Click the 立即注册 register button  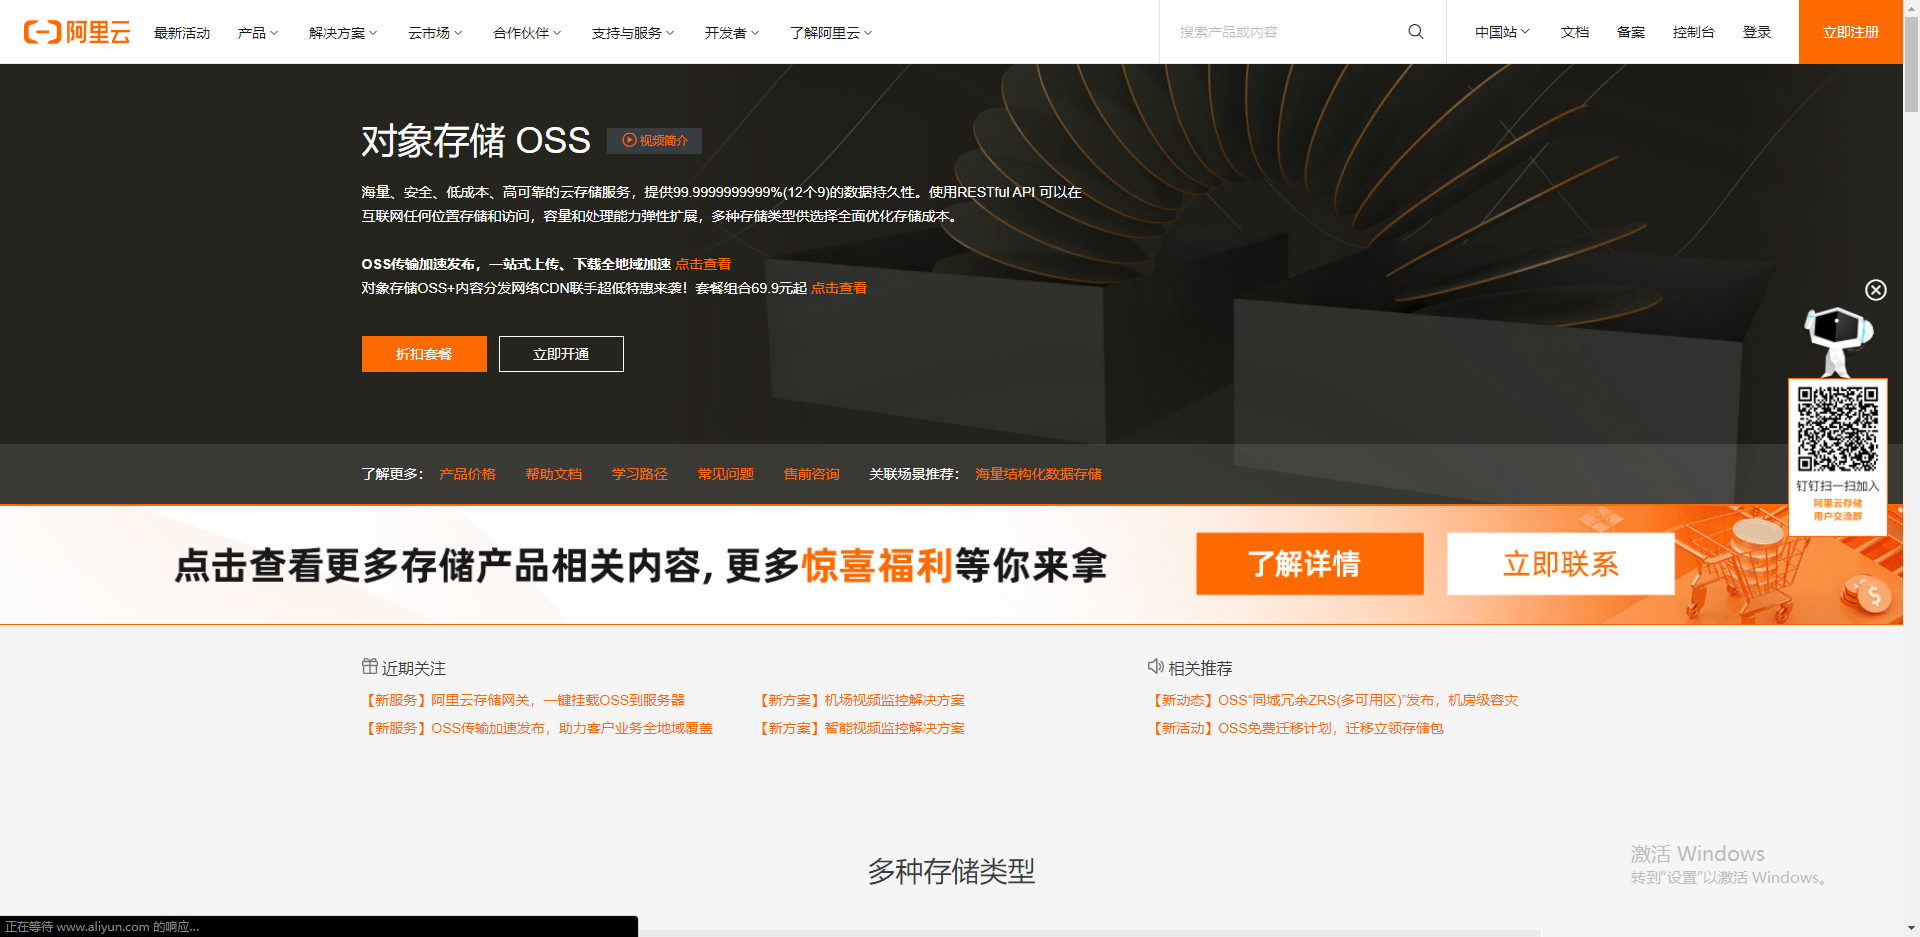pos(1851,32)
